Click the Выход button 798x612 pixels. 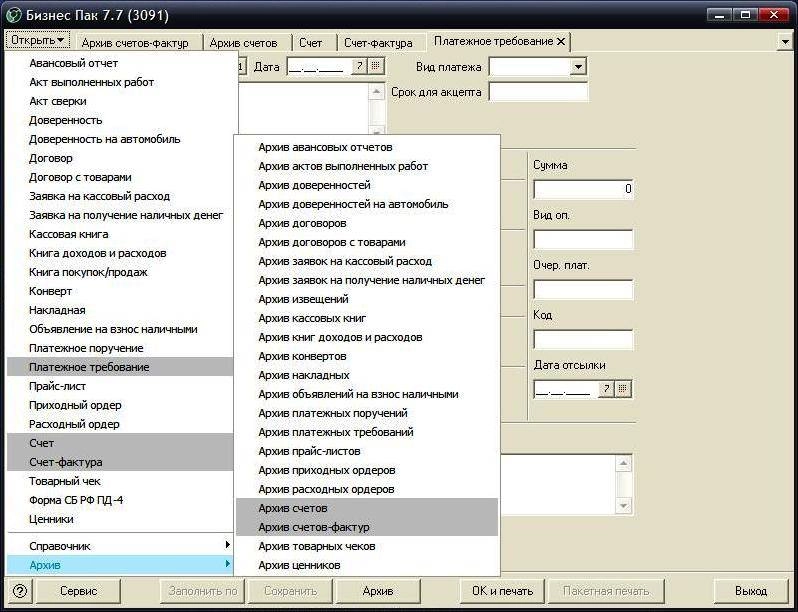click(751, 591)
